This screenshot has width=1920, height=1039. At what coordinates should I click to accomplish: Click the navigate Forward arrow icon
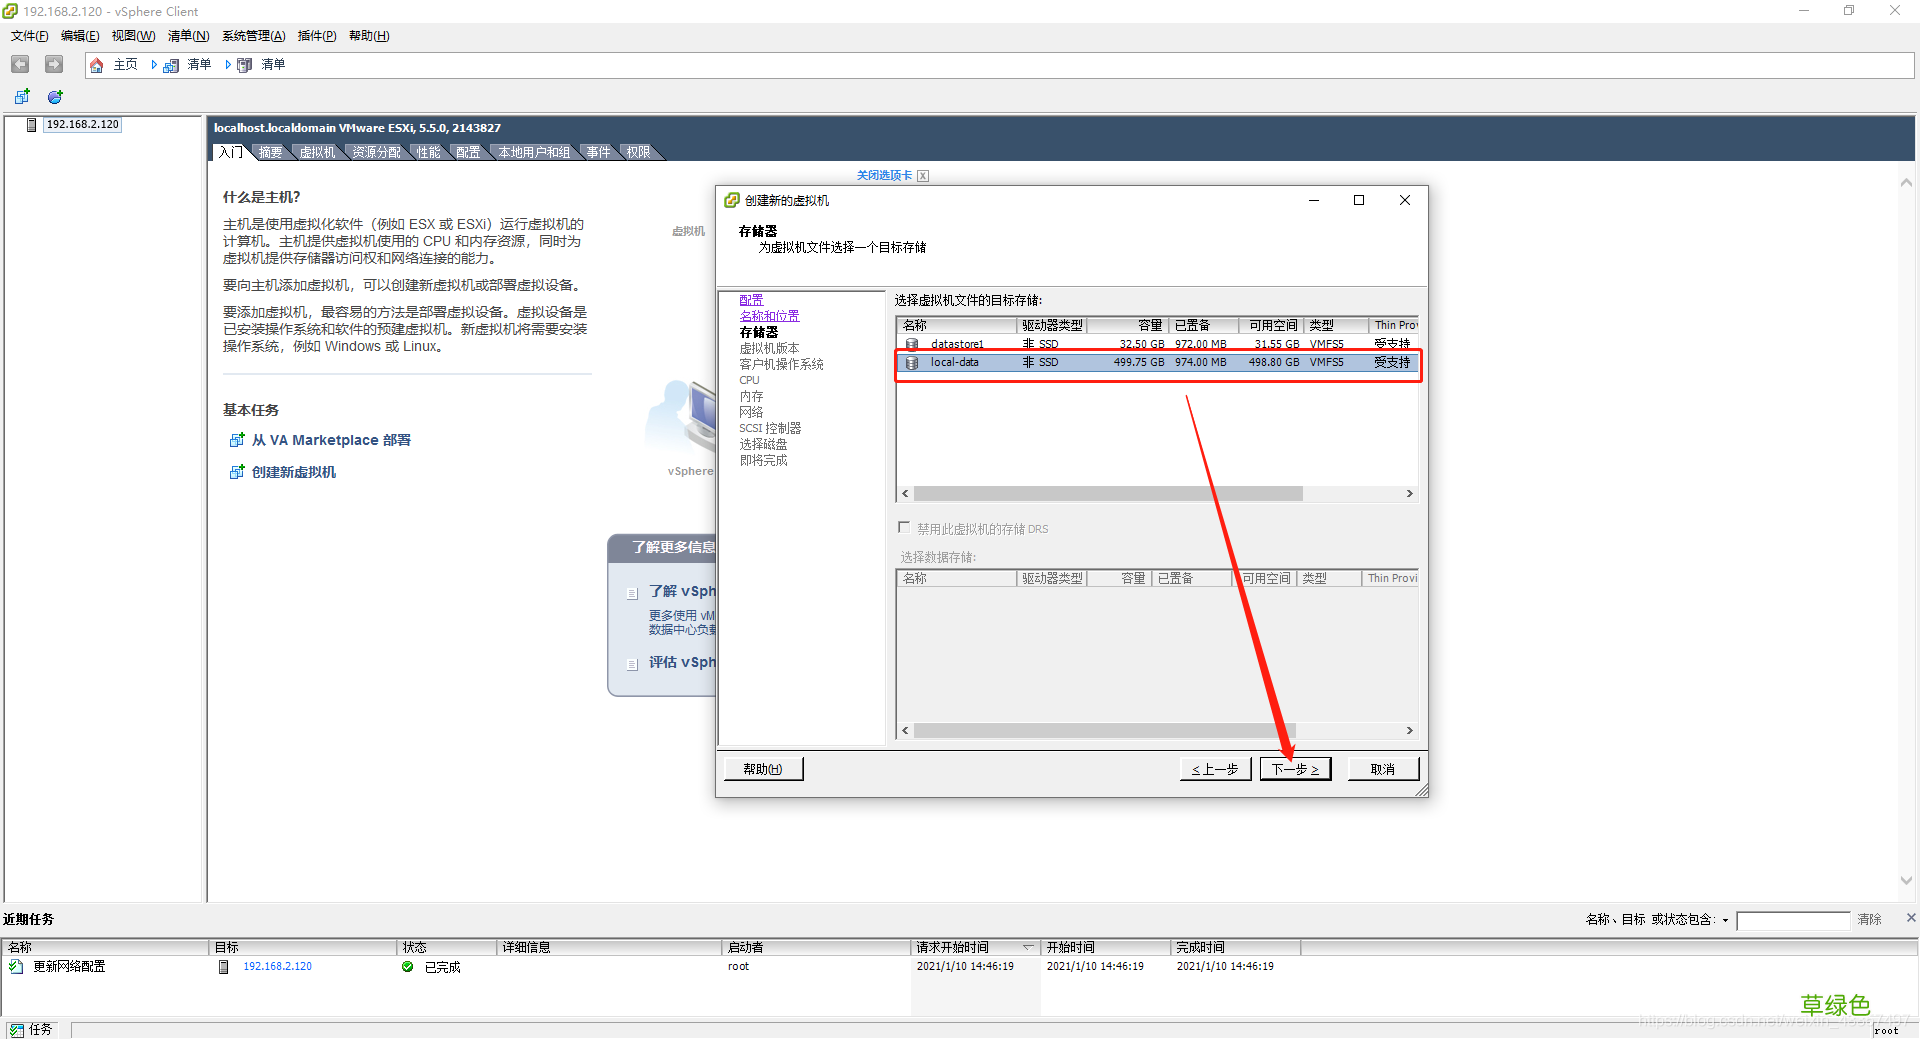(54, 64)
